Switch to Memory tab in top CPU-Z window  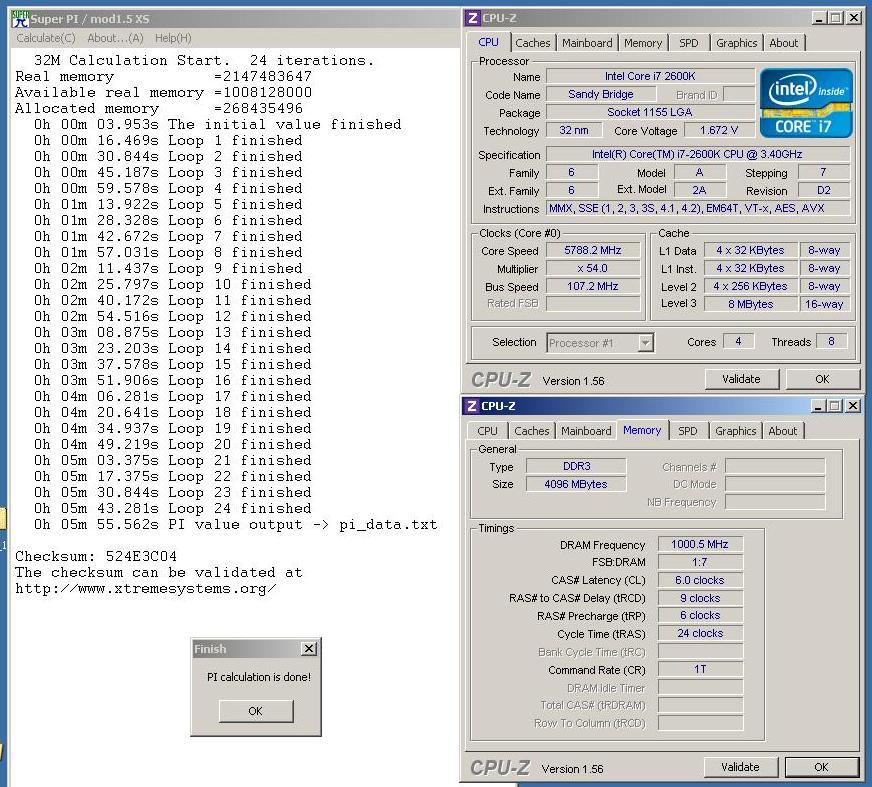click(643, 43)
